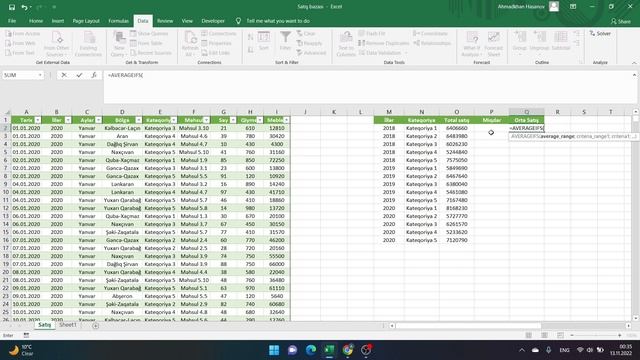Click the zoom out minus button
640x360 pixels.
(572, 336)
